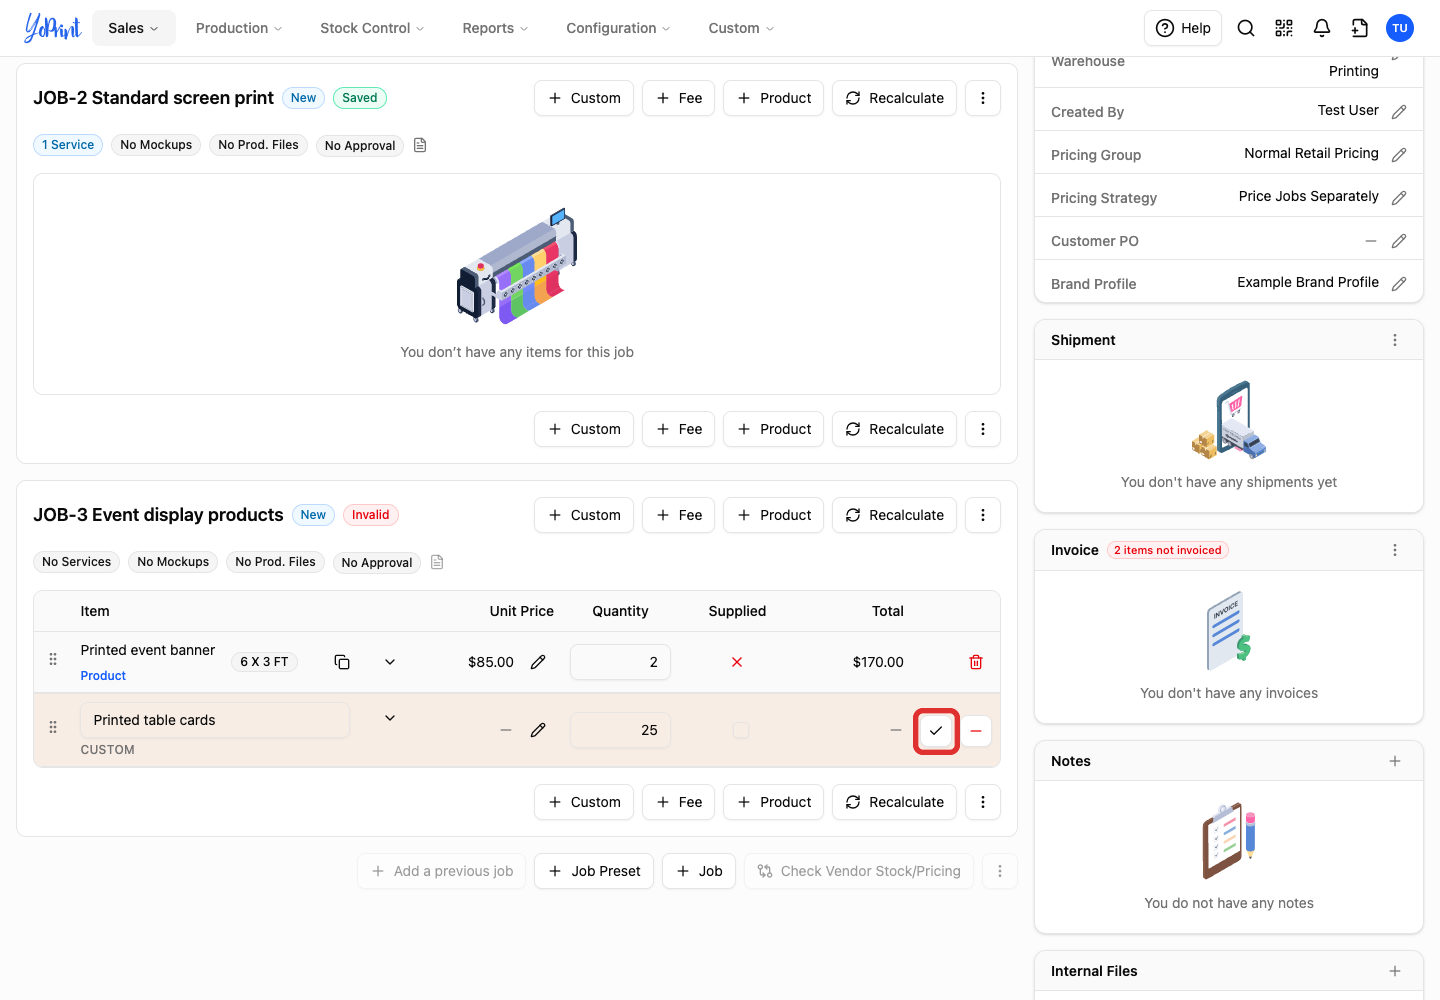Open the Invoice options menu
The height and width of the screenshot is (1000, 1440).
[1395, 550]
